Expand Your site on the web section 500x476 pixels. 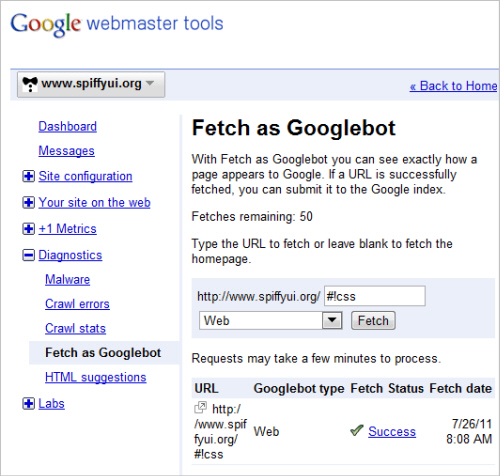28,202
